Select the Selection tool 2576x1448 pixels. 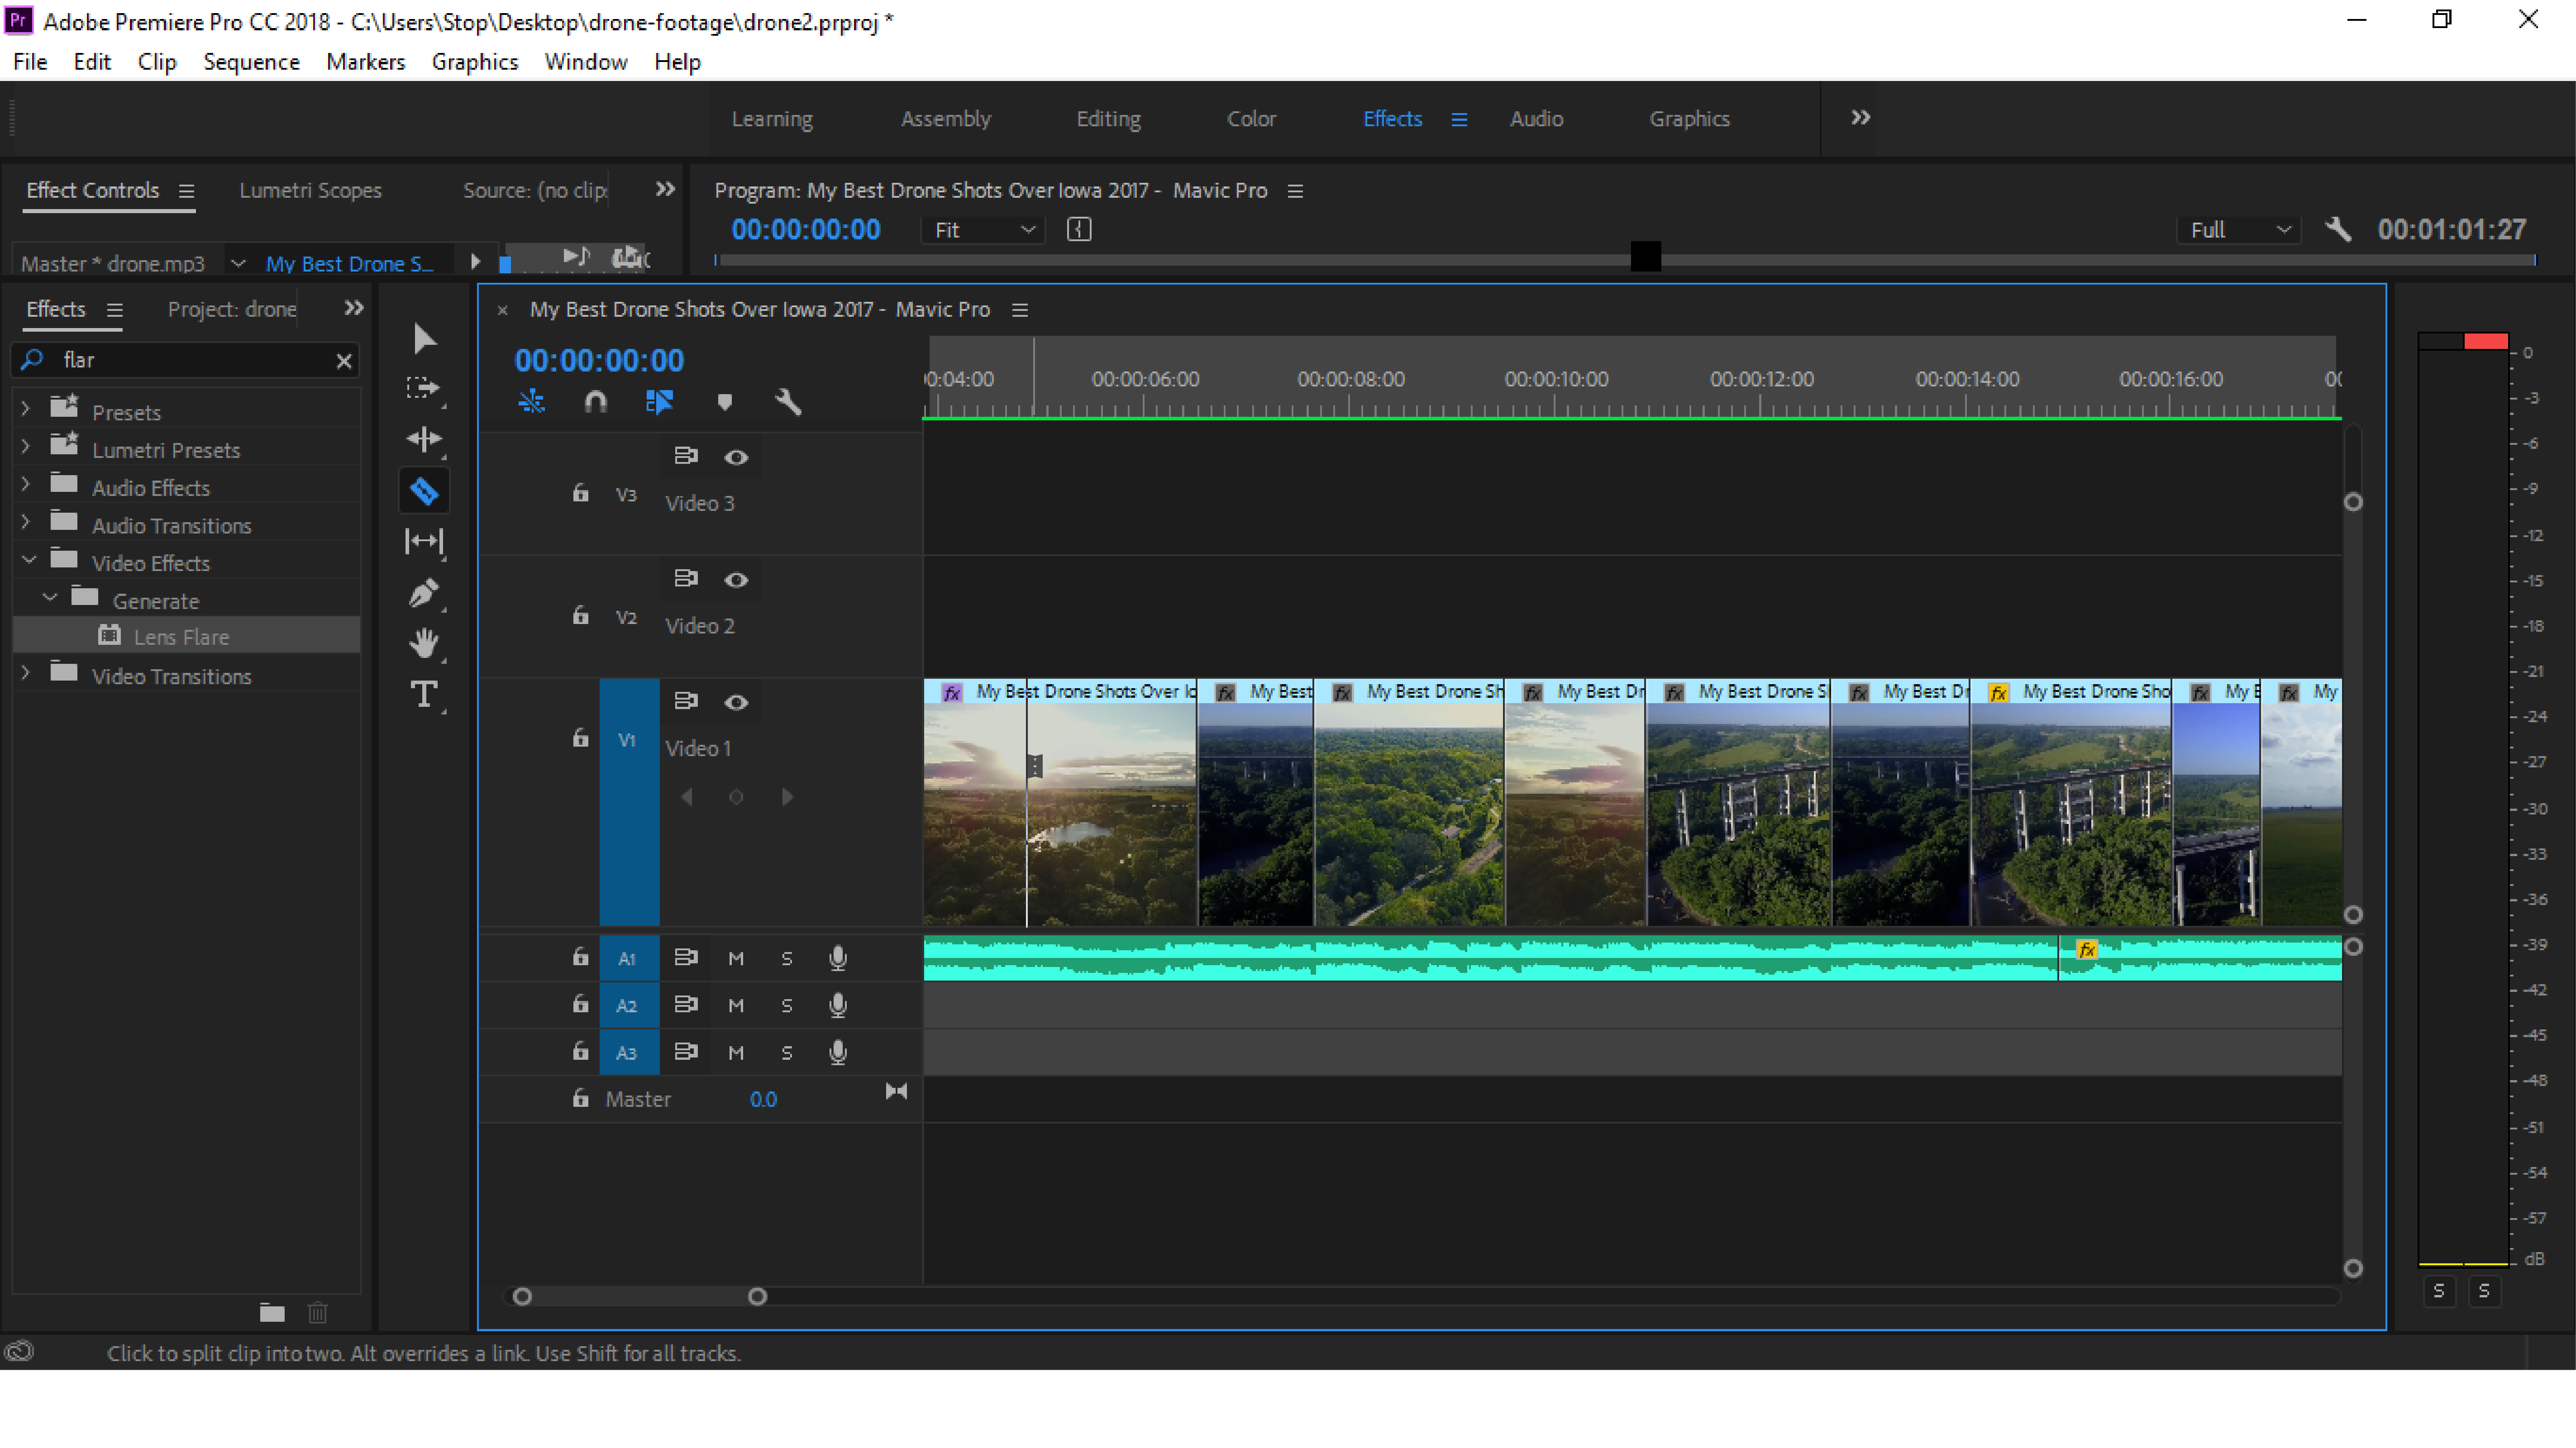[424, 339]
